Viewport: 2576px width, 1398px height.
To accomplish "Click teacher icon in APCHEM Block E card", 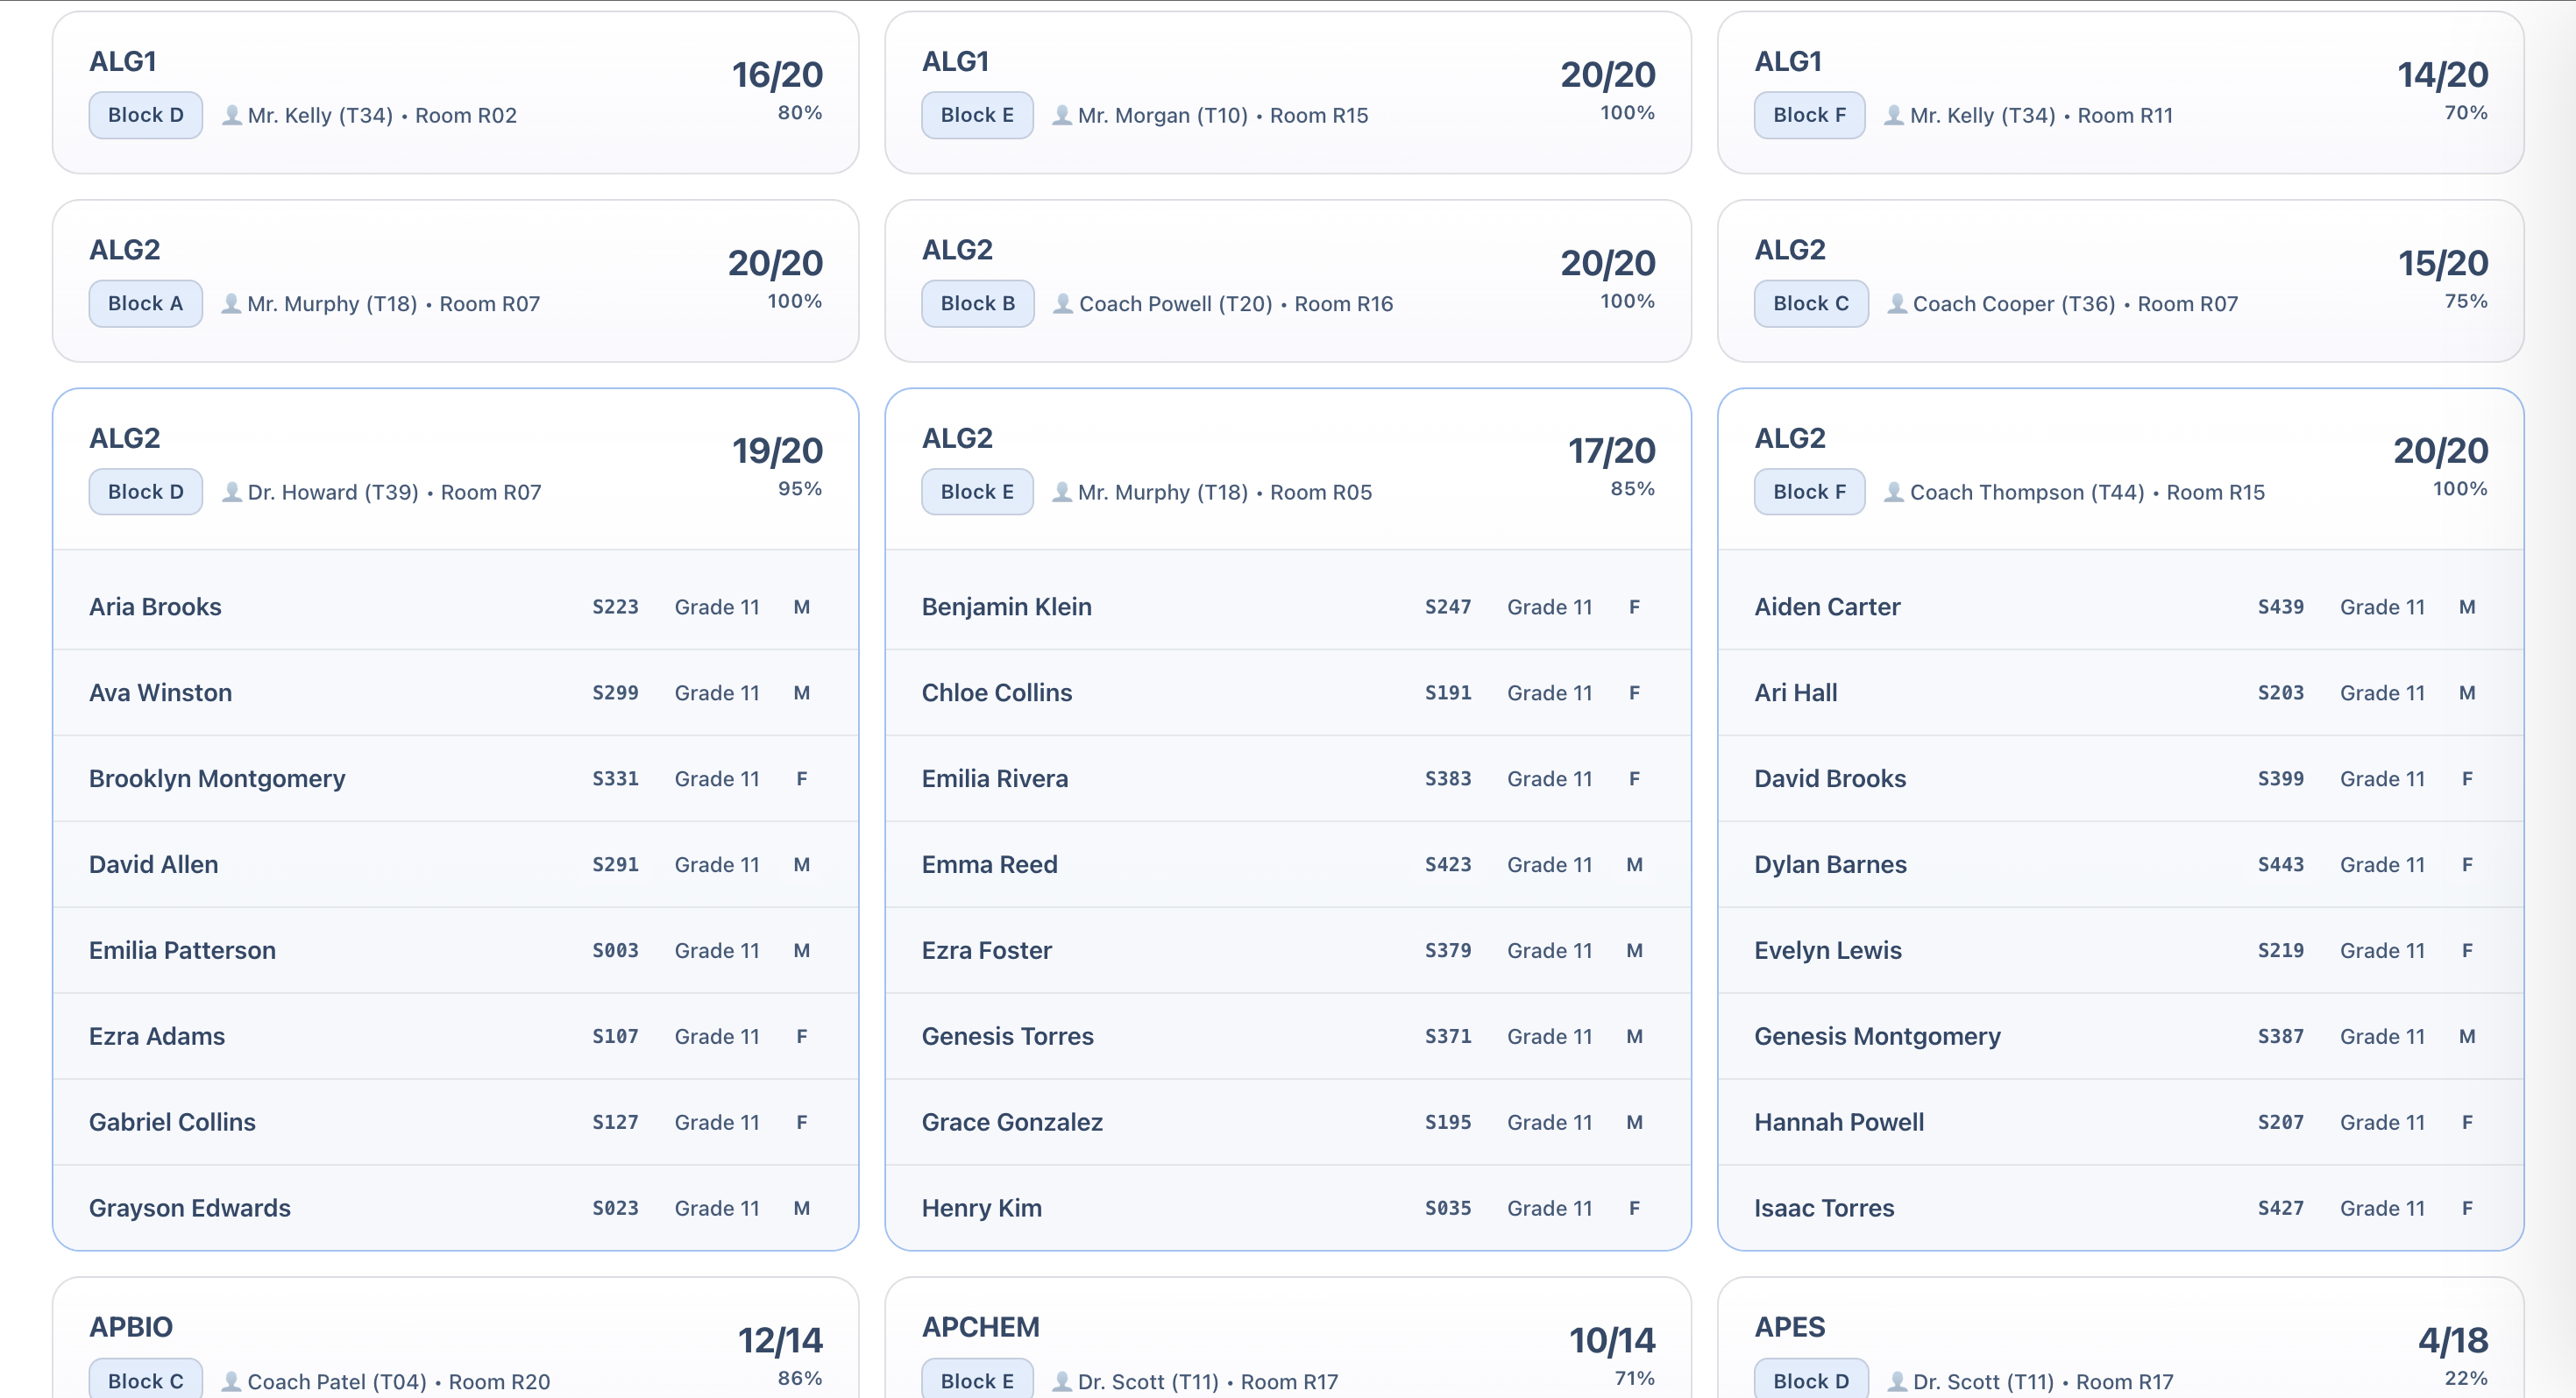I will tap(1062, 1381).
